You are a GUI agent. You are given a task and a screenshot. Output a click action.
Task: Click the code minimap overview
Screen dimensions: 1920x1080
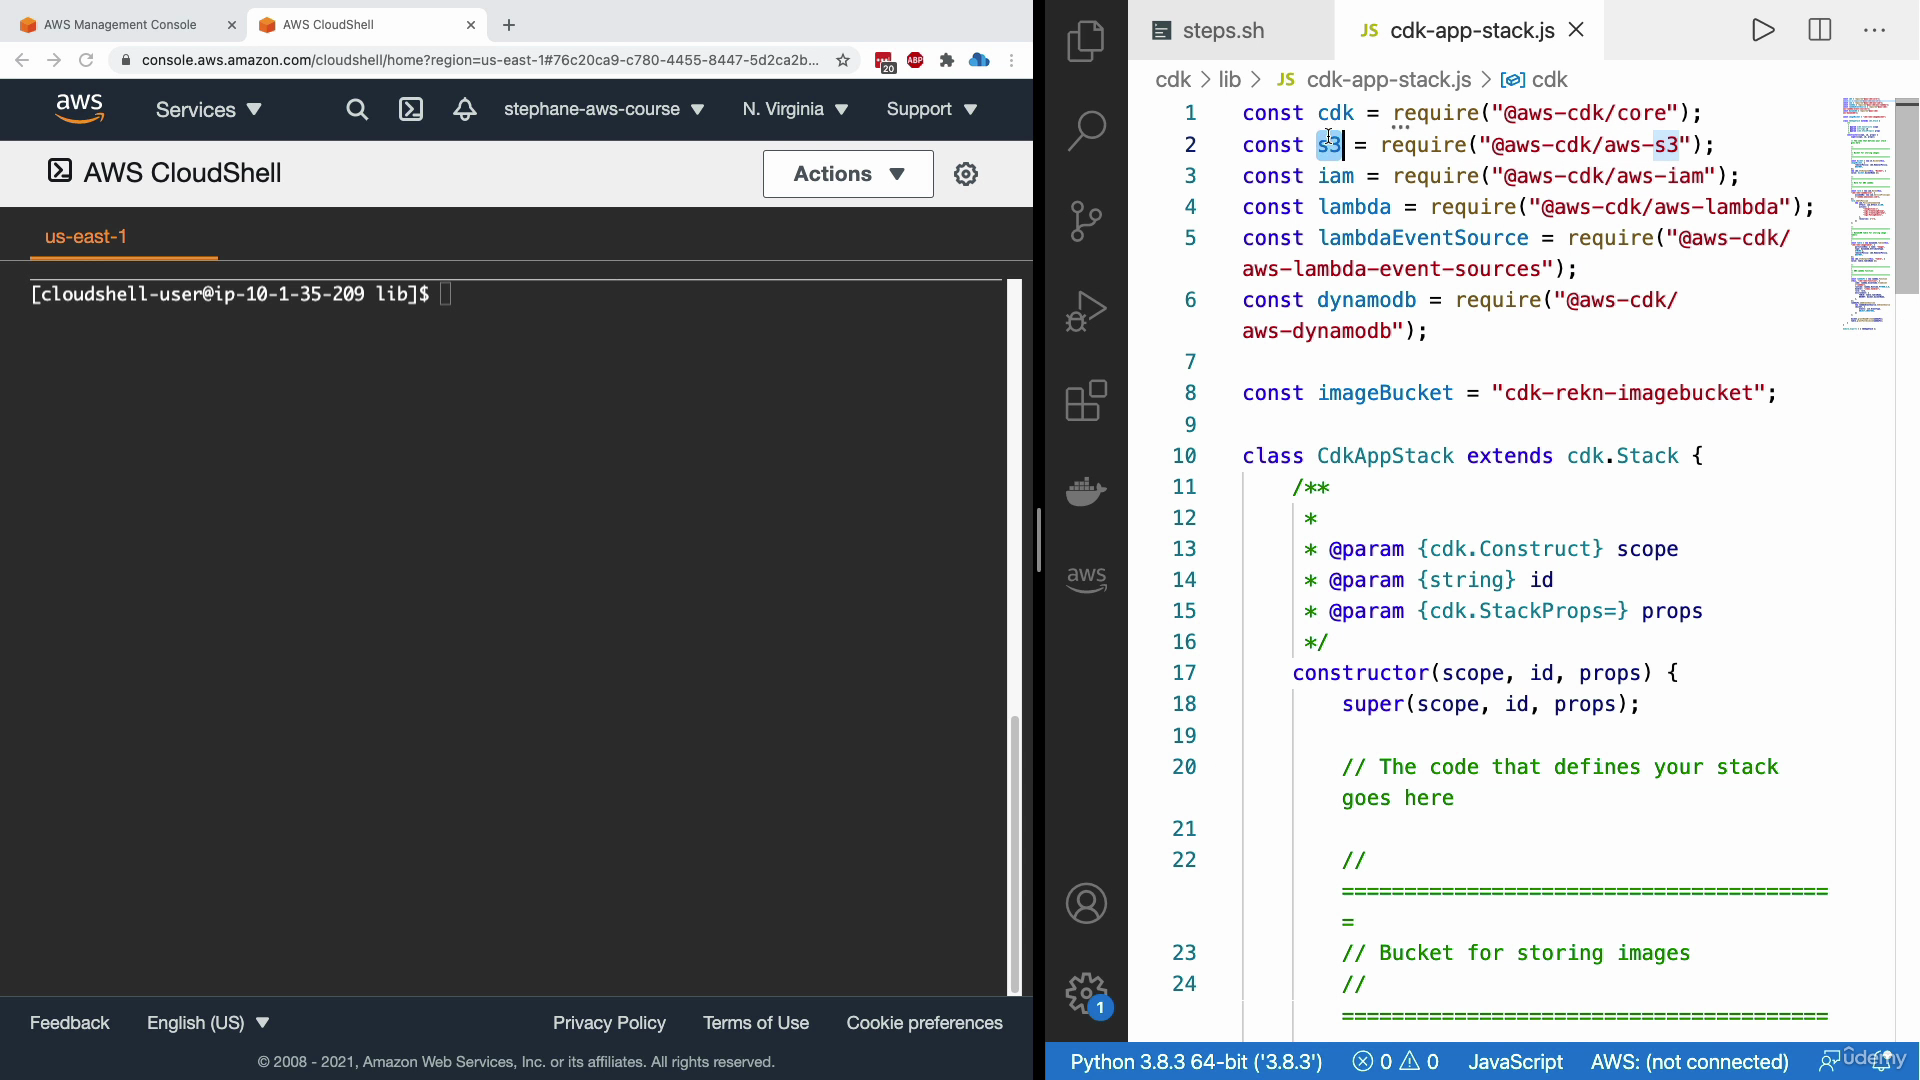pos(1866,214)
